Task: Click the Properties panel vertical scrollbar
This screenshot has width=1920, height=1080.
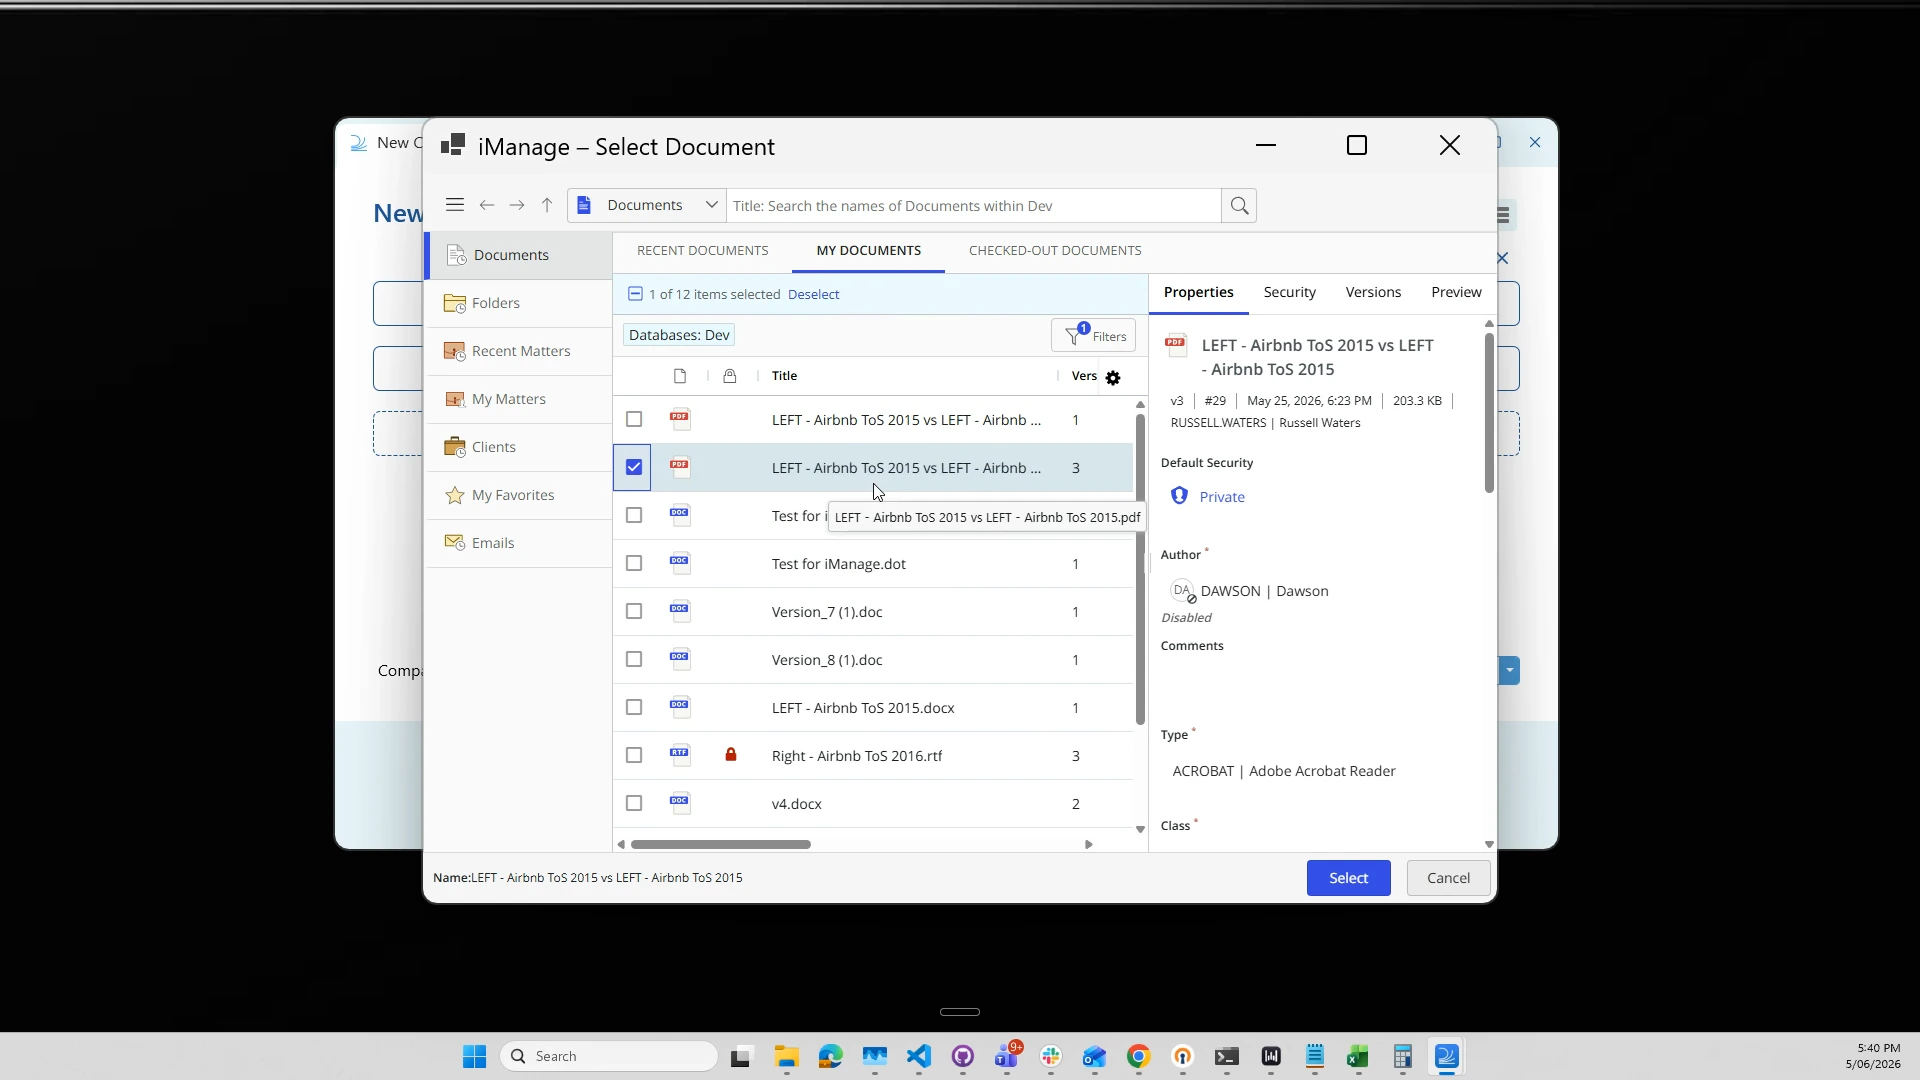Action: point(1489,412)
